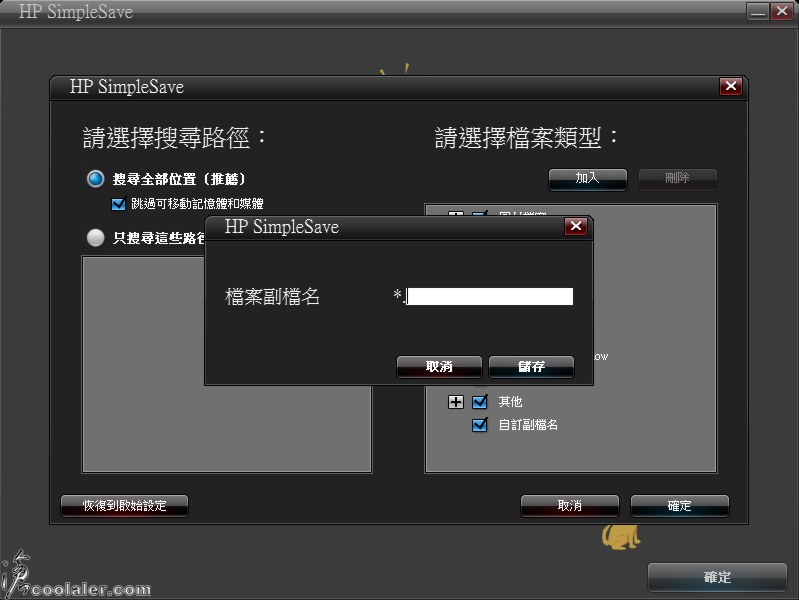
Task: Select 只搜尋這些路徑 radio button
Action: [95, 238]
